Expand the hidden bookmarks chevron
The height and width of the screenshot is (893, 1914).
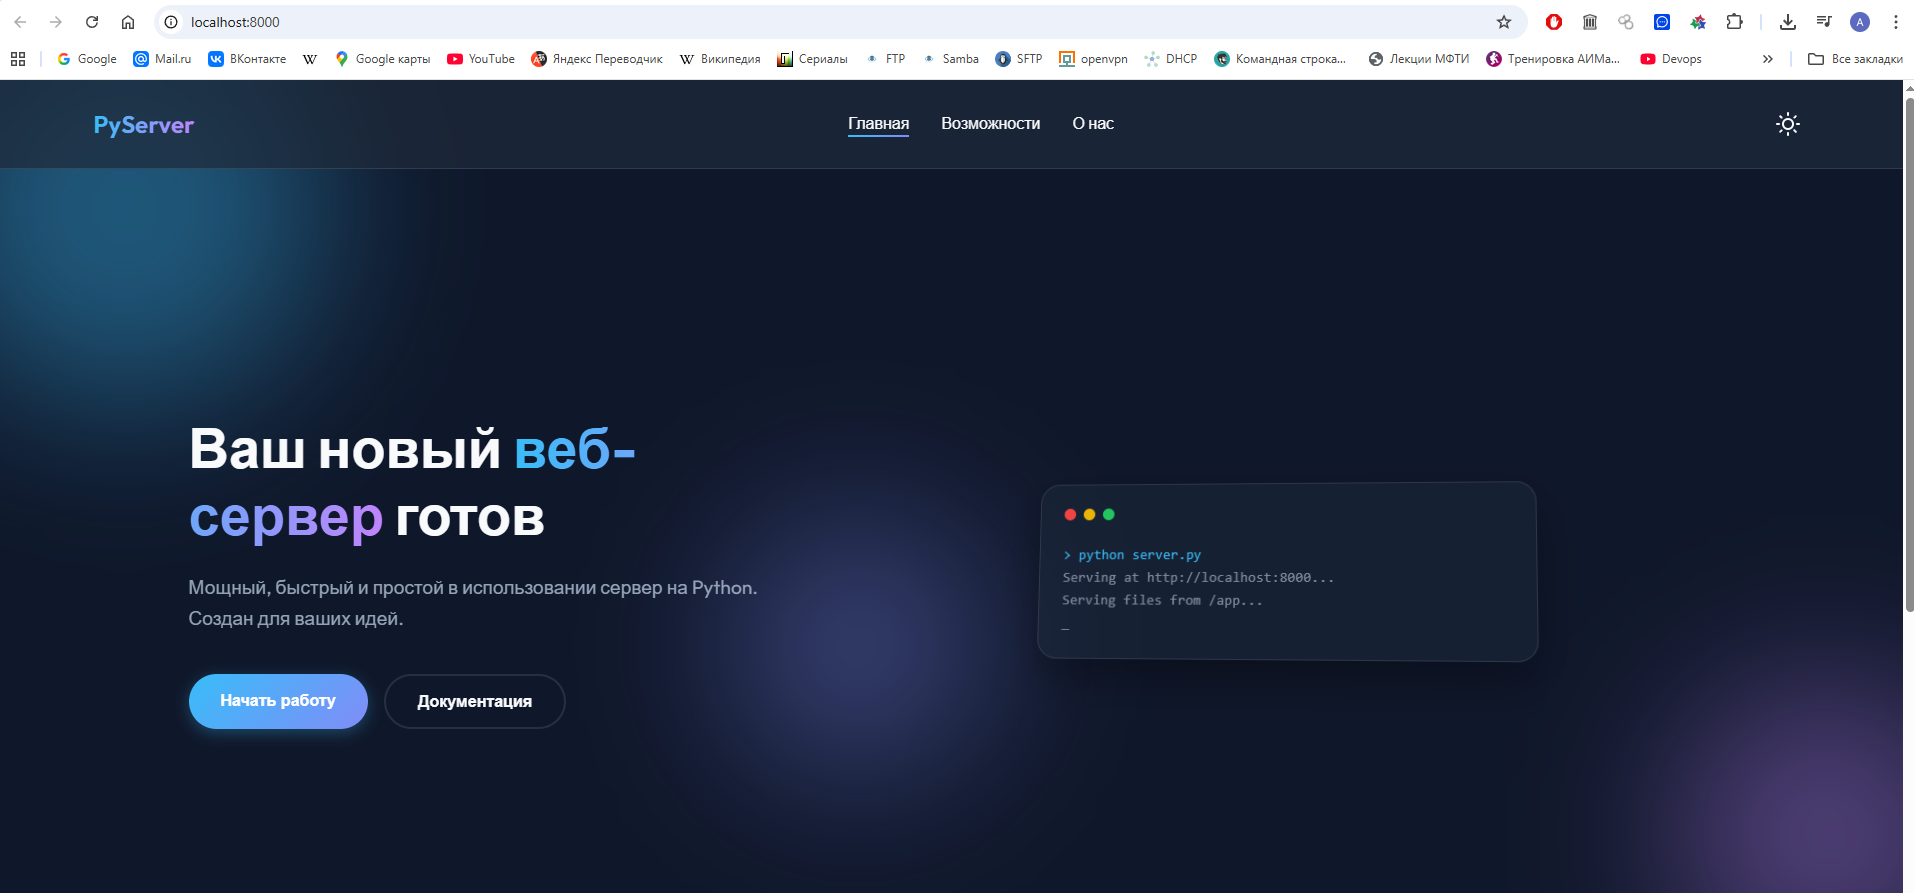(x=1767, y=59)
